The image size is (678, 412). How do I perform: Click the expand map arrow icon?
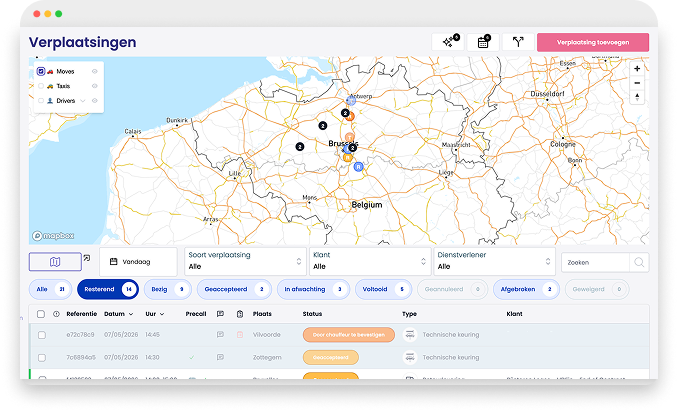click(x=86, y=258)
